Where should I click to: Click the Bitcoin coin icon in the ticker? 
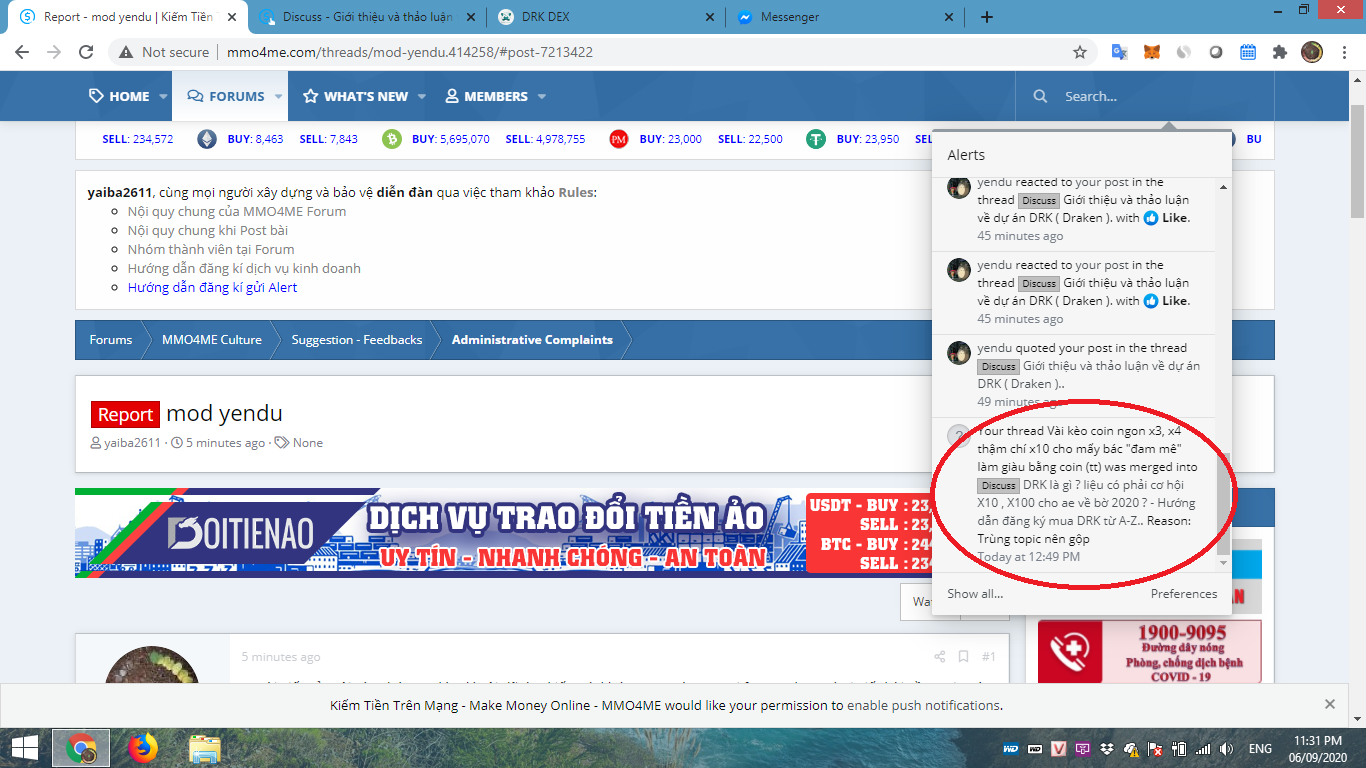pos(391,139)
